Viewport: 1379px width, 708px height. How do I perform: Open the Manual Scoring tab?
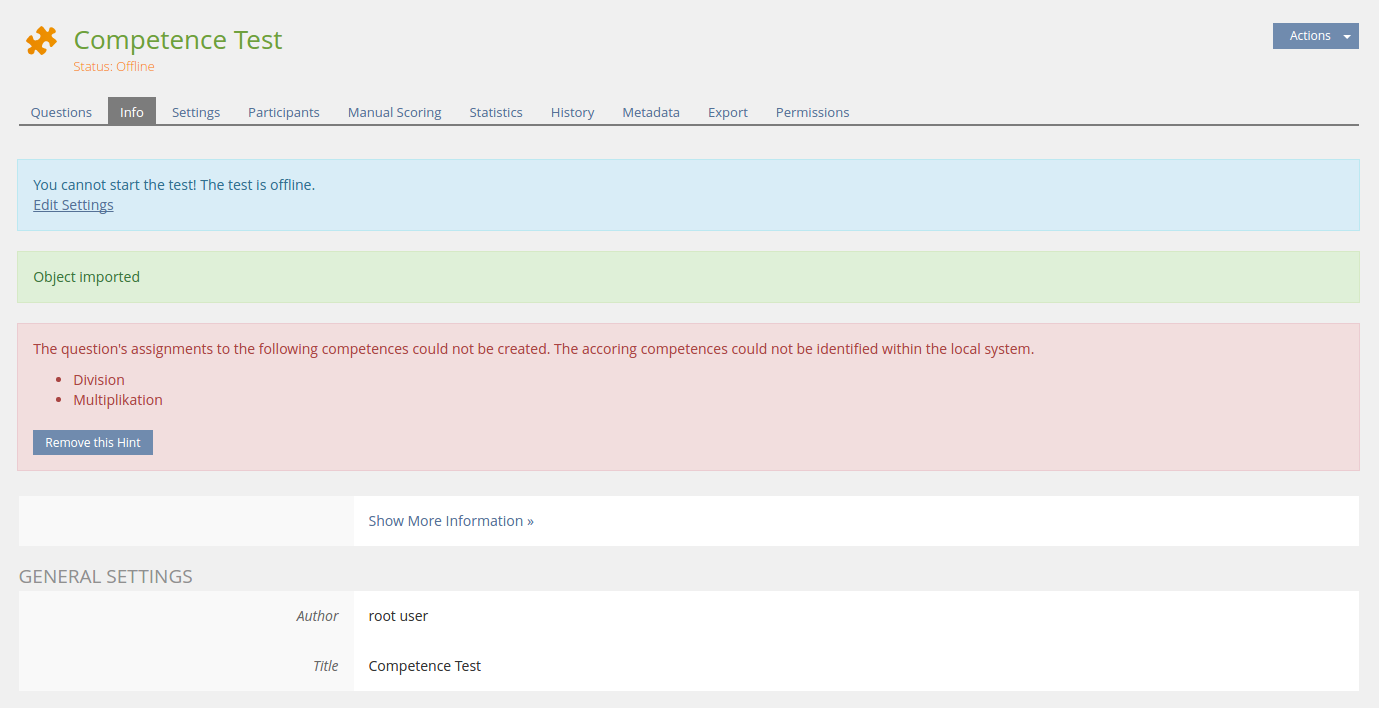pos(394,112)
